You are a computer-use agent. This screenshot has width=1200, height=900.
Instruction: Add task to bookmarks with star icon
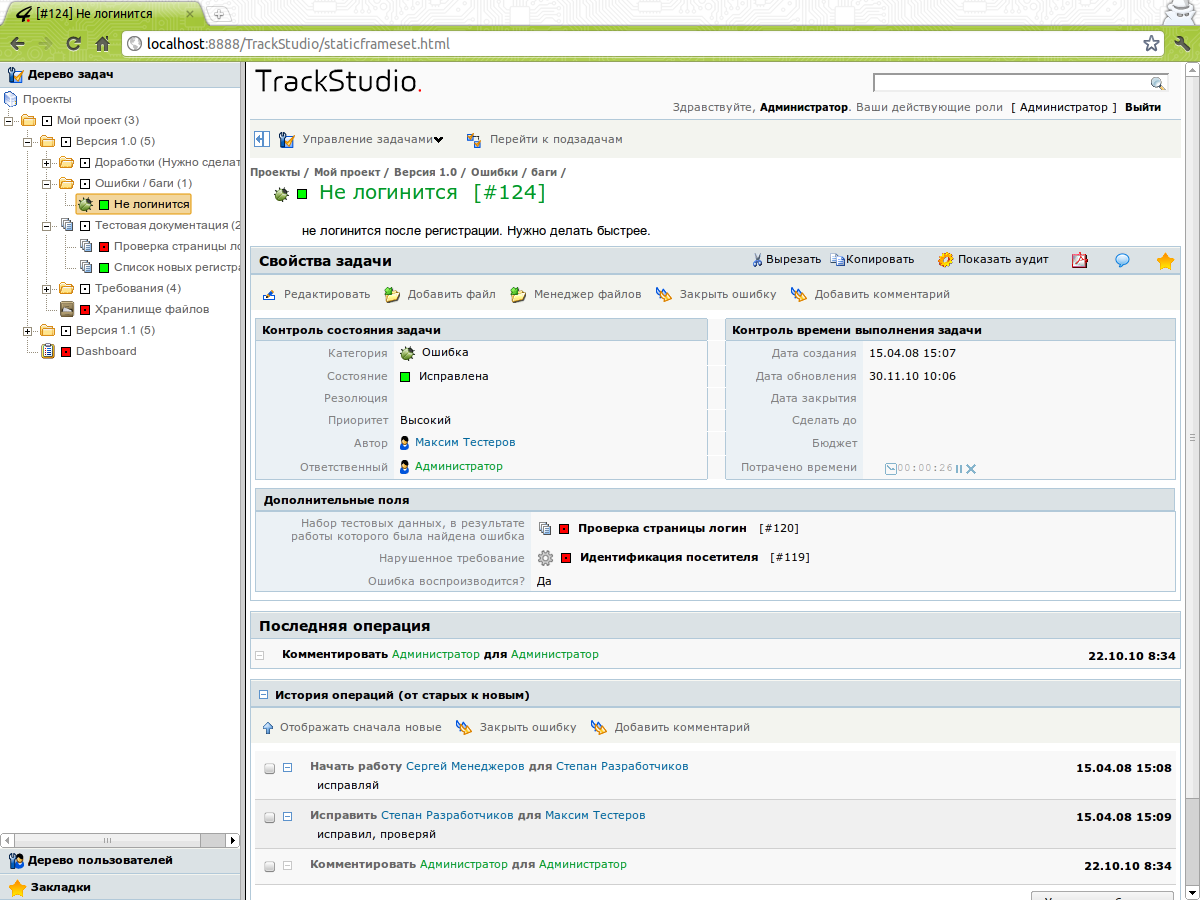(1165, 261)
